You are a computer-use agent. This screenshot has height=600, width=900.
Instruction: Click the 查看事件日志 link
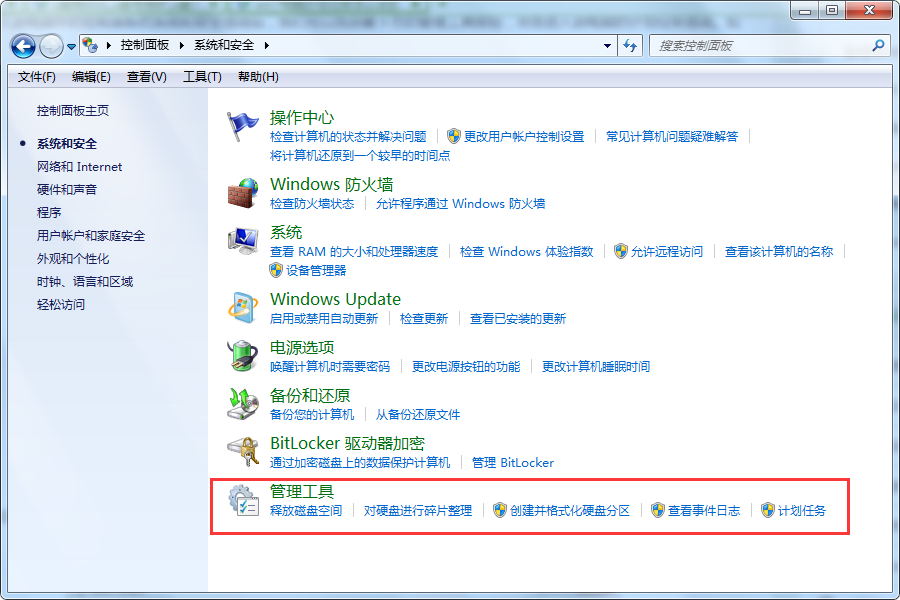704,510
